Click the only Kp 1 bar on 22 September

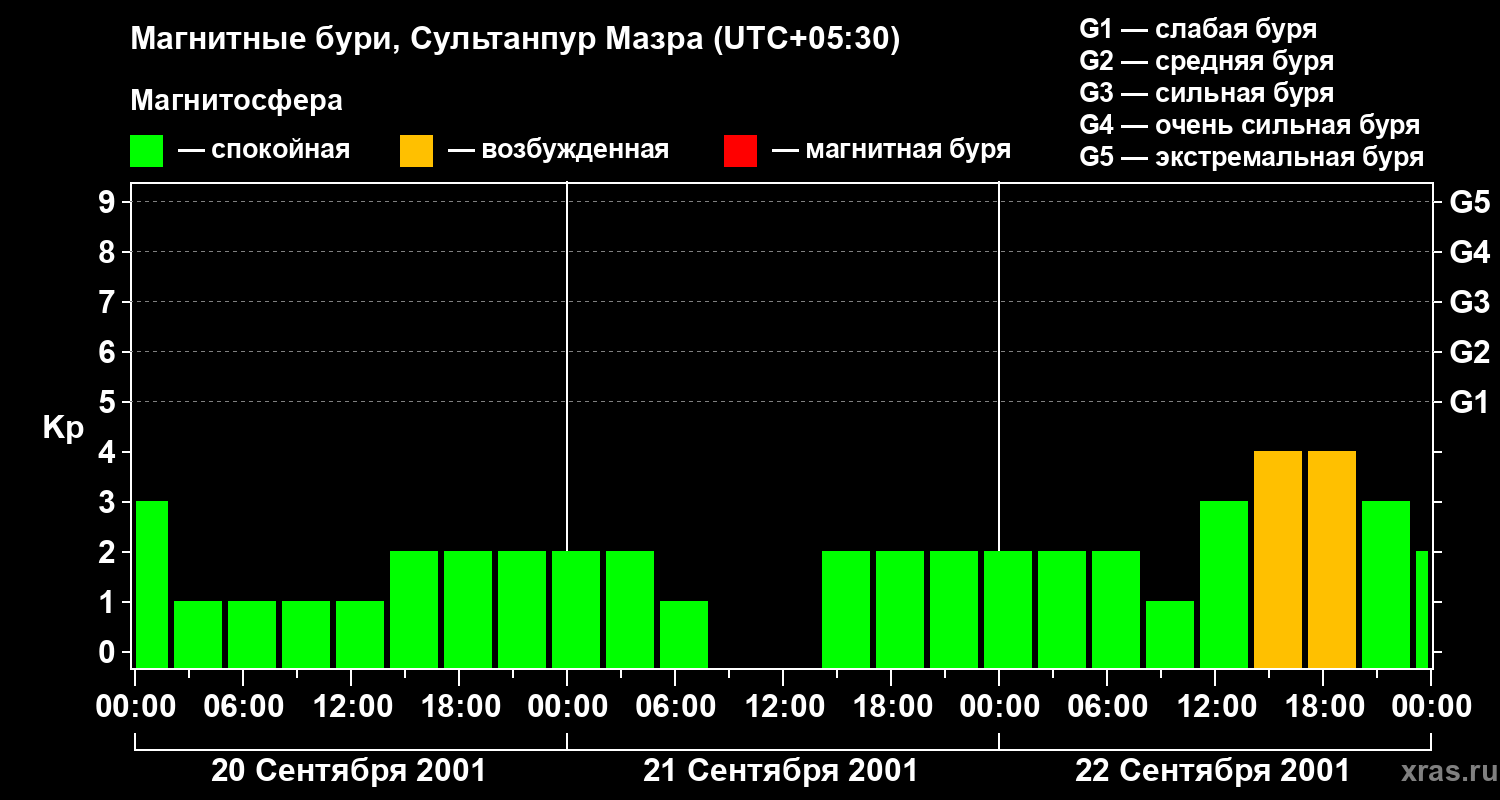(x=1170, y=634)
